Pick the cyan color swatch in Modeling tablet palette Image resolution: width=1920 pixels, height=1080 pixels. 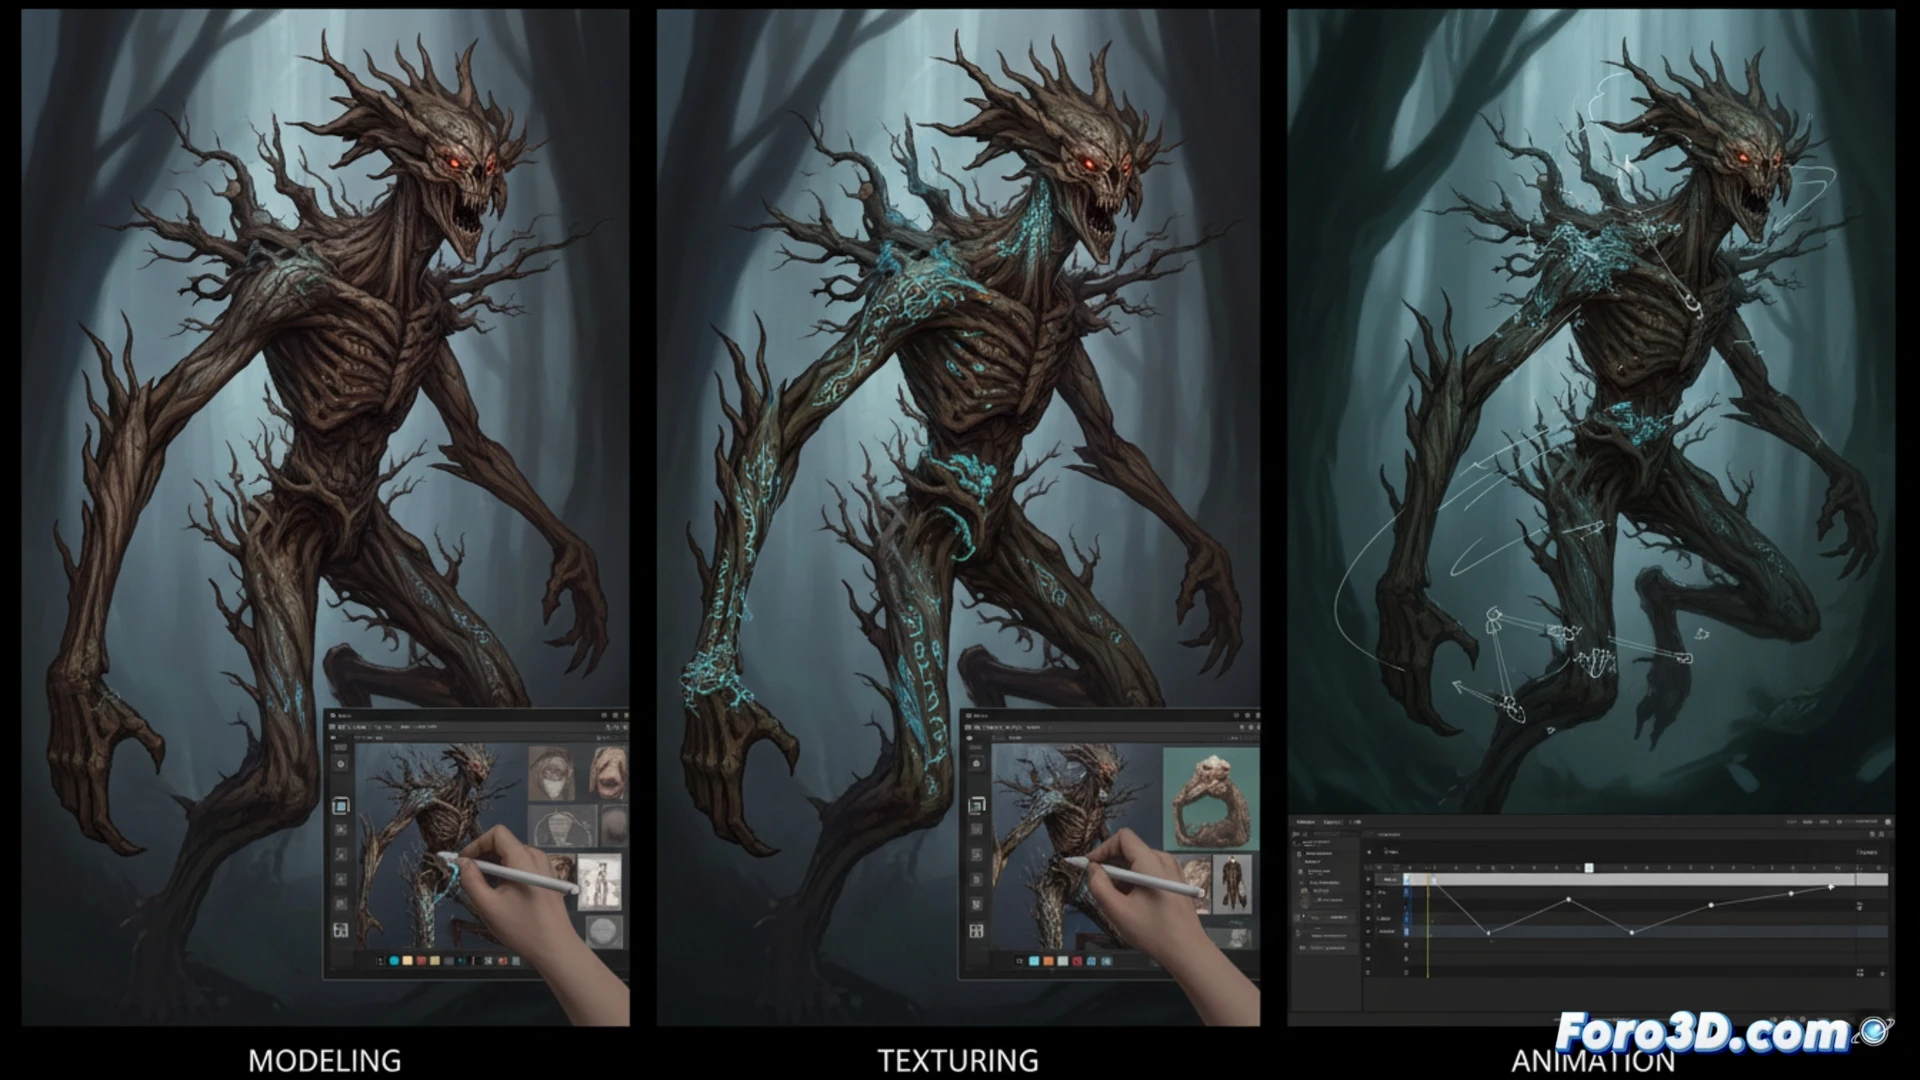394,961
